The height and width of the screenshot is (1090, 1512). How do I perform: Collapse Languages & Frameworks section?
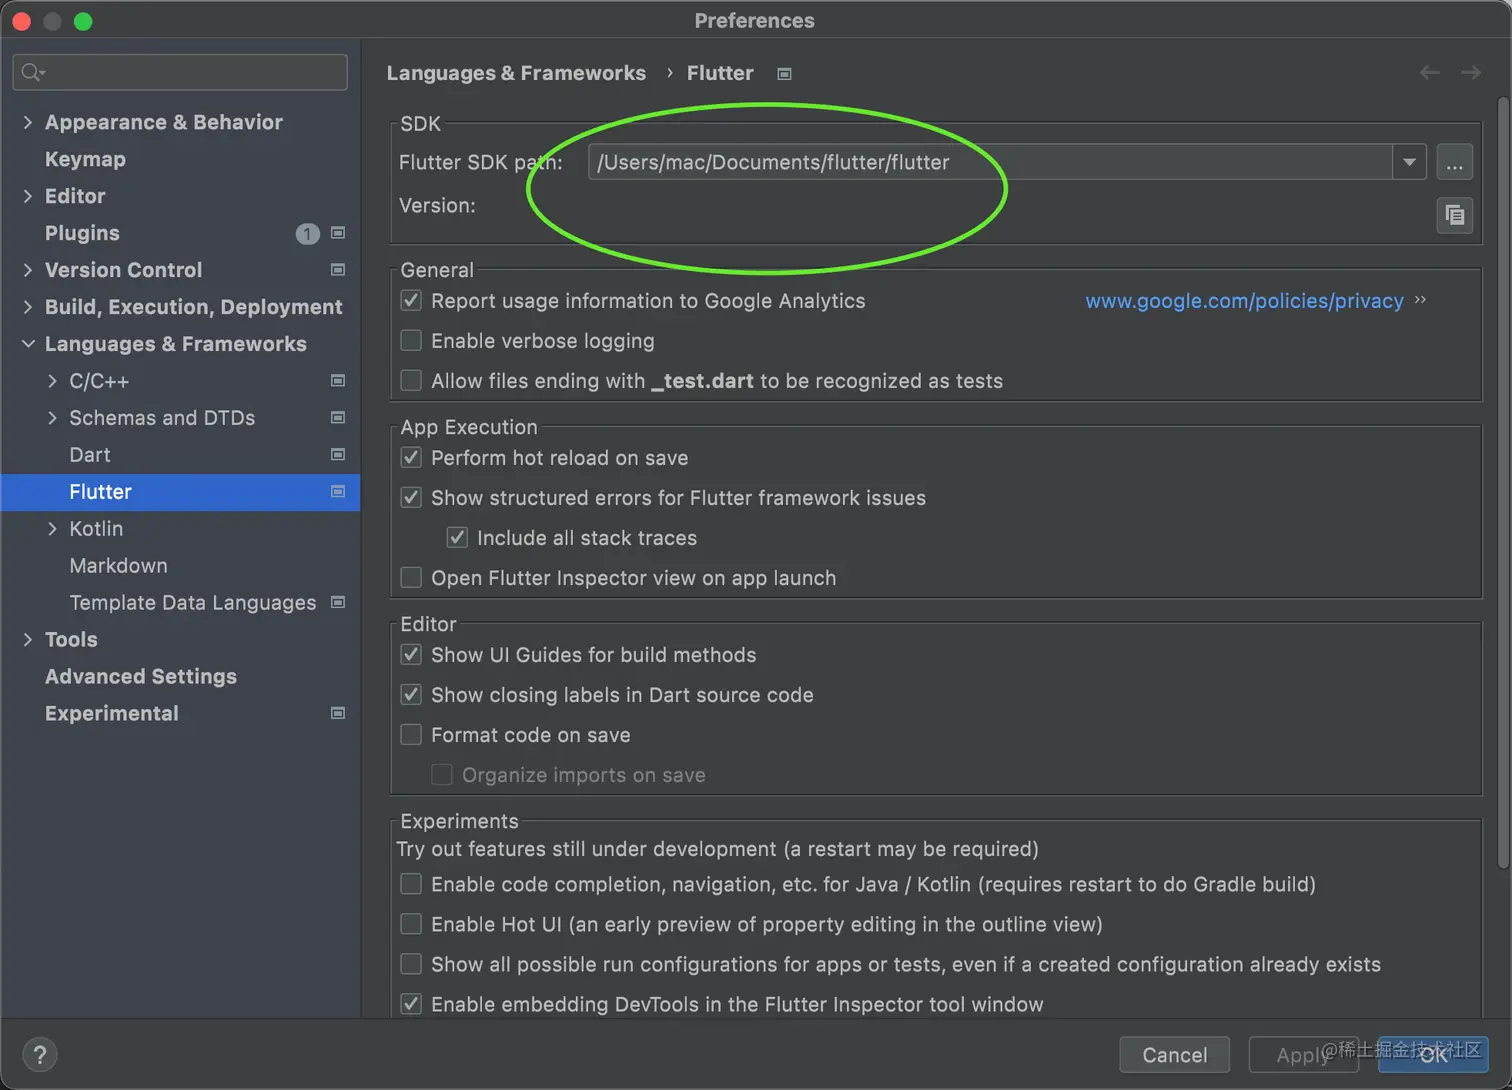tap(28, 344)
